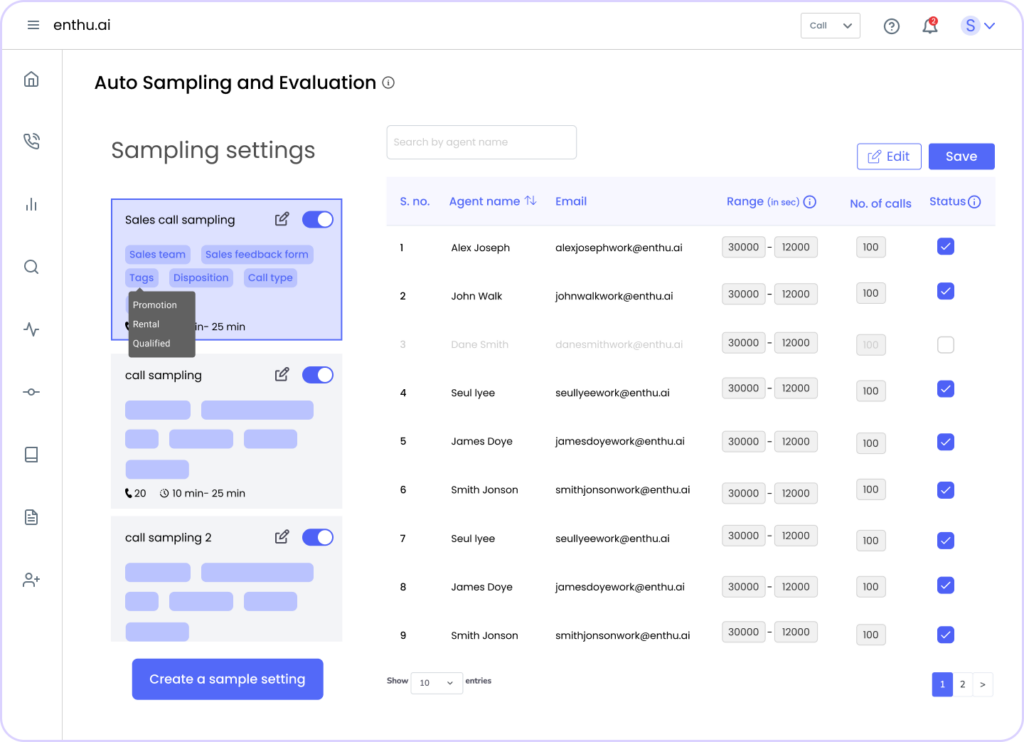Screen dimensions: 1024x742
Task: Click the add user icon in sidebar
Action: [x=31, y=579]
